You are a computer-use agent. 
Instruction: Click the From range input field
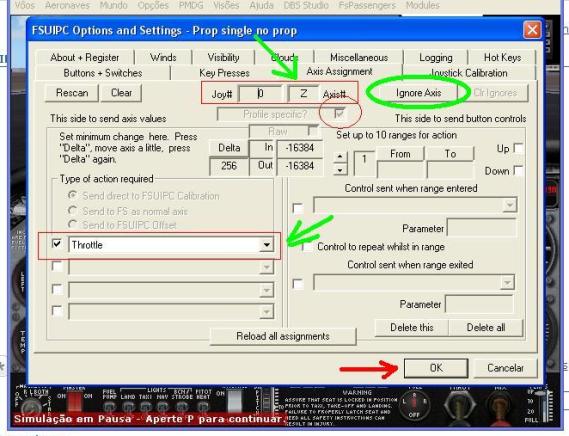pyautogui.click(x=400, y=170)
